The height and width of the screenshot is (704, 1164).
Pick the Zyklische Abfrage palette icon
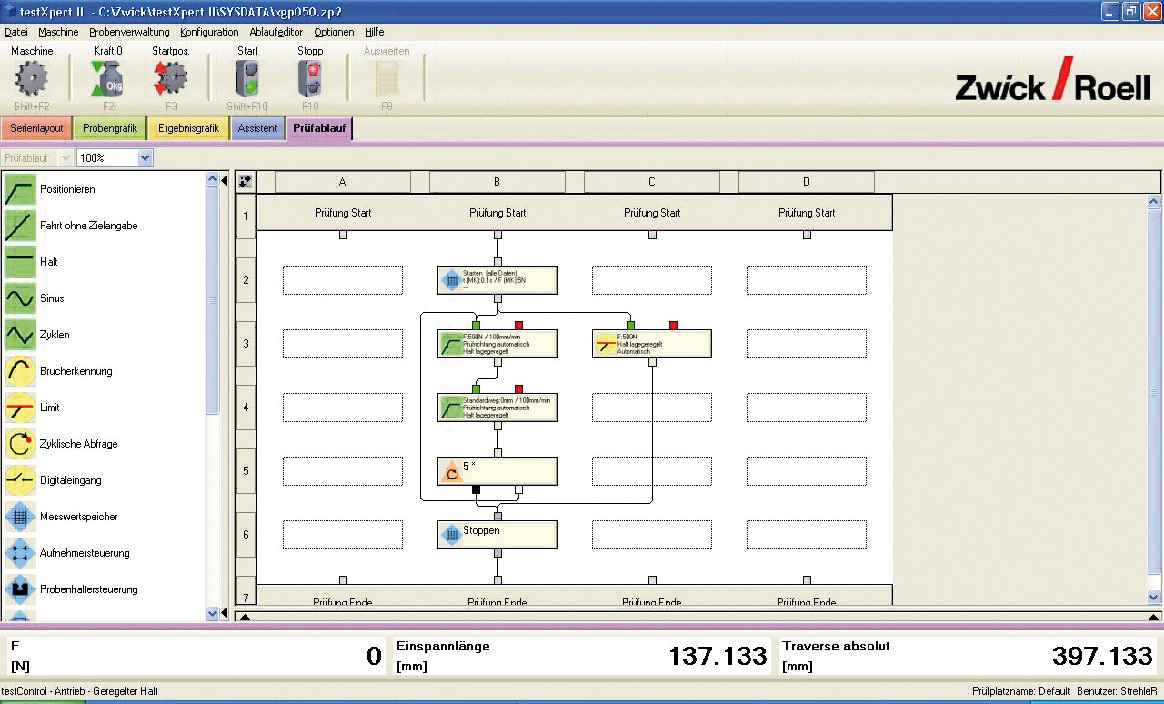pos(20,444)
